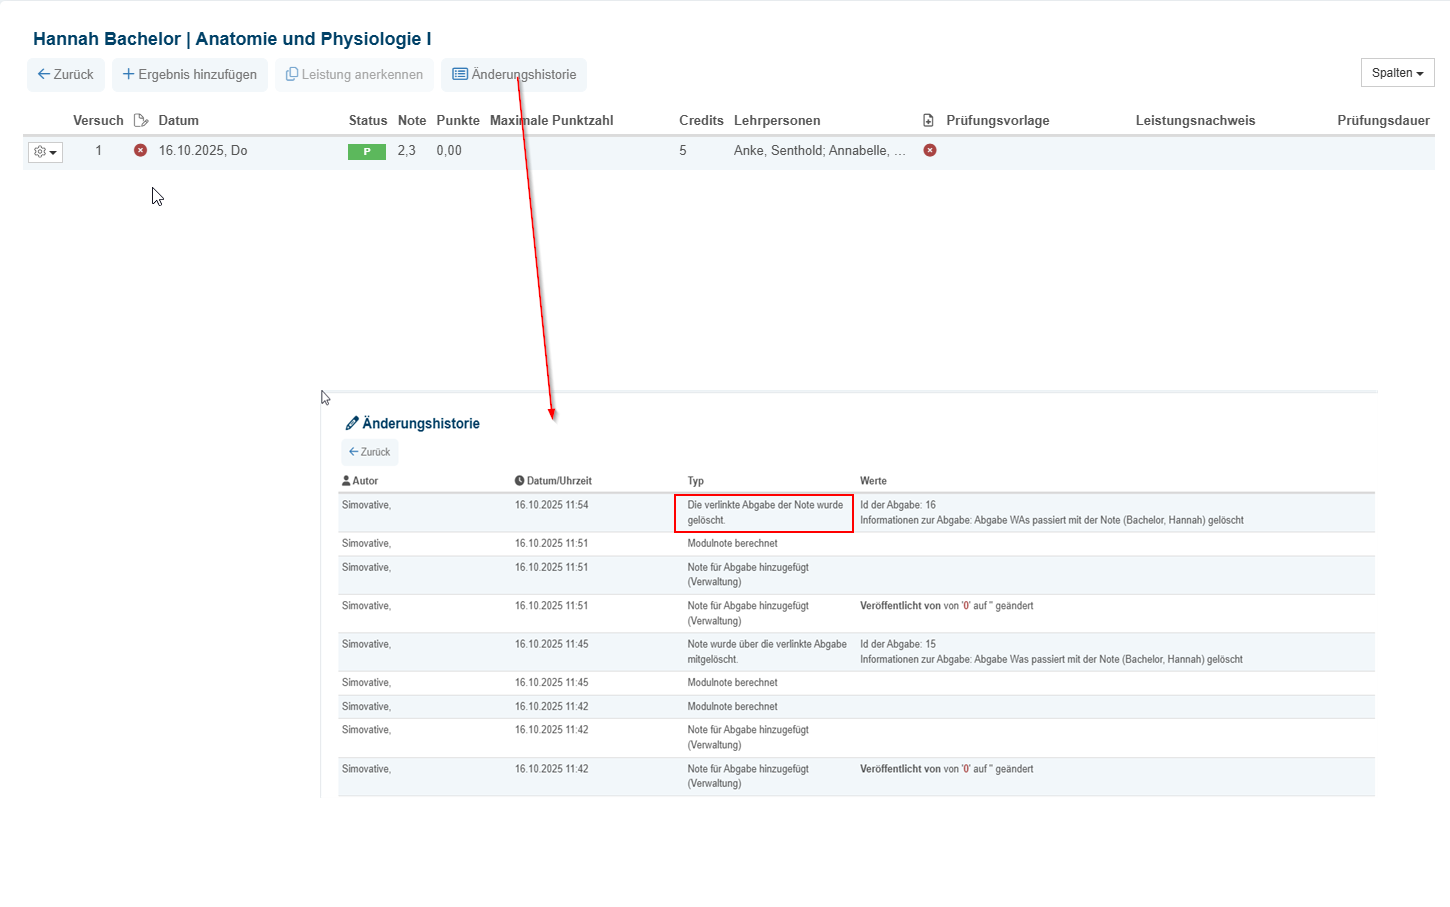Click the Datum column header
Screen dimensions: 1450x907
click(179, 120)
